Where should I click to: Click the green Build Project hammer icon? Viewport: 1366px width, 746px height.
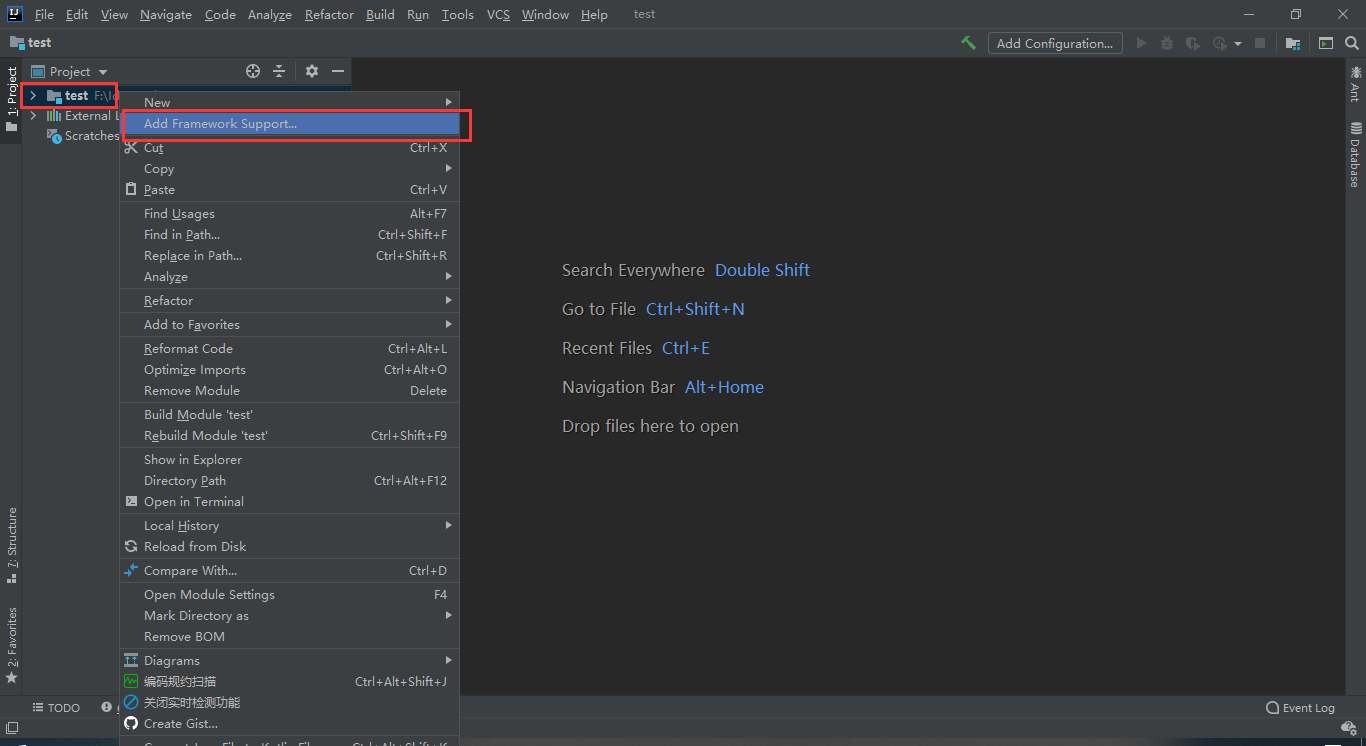point(968,43)
